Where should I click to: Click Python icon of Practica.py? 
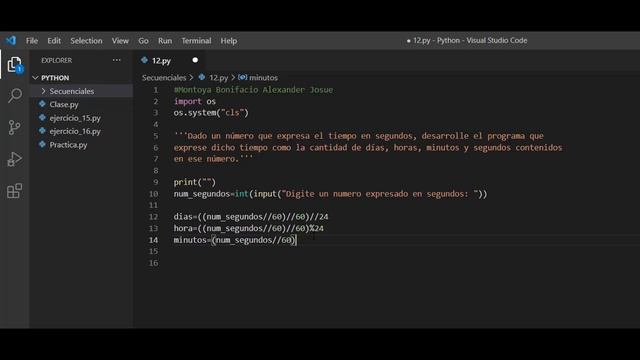coord(42,144)
